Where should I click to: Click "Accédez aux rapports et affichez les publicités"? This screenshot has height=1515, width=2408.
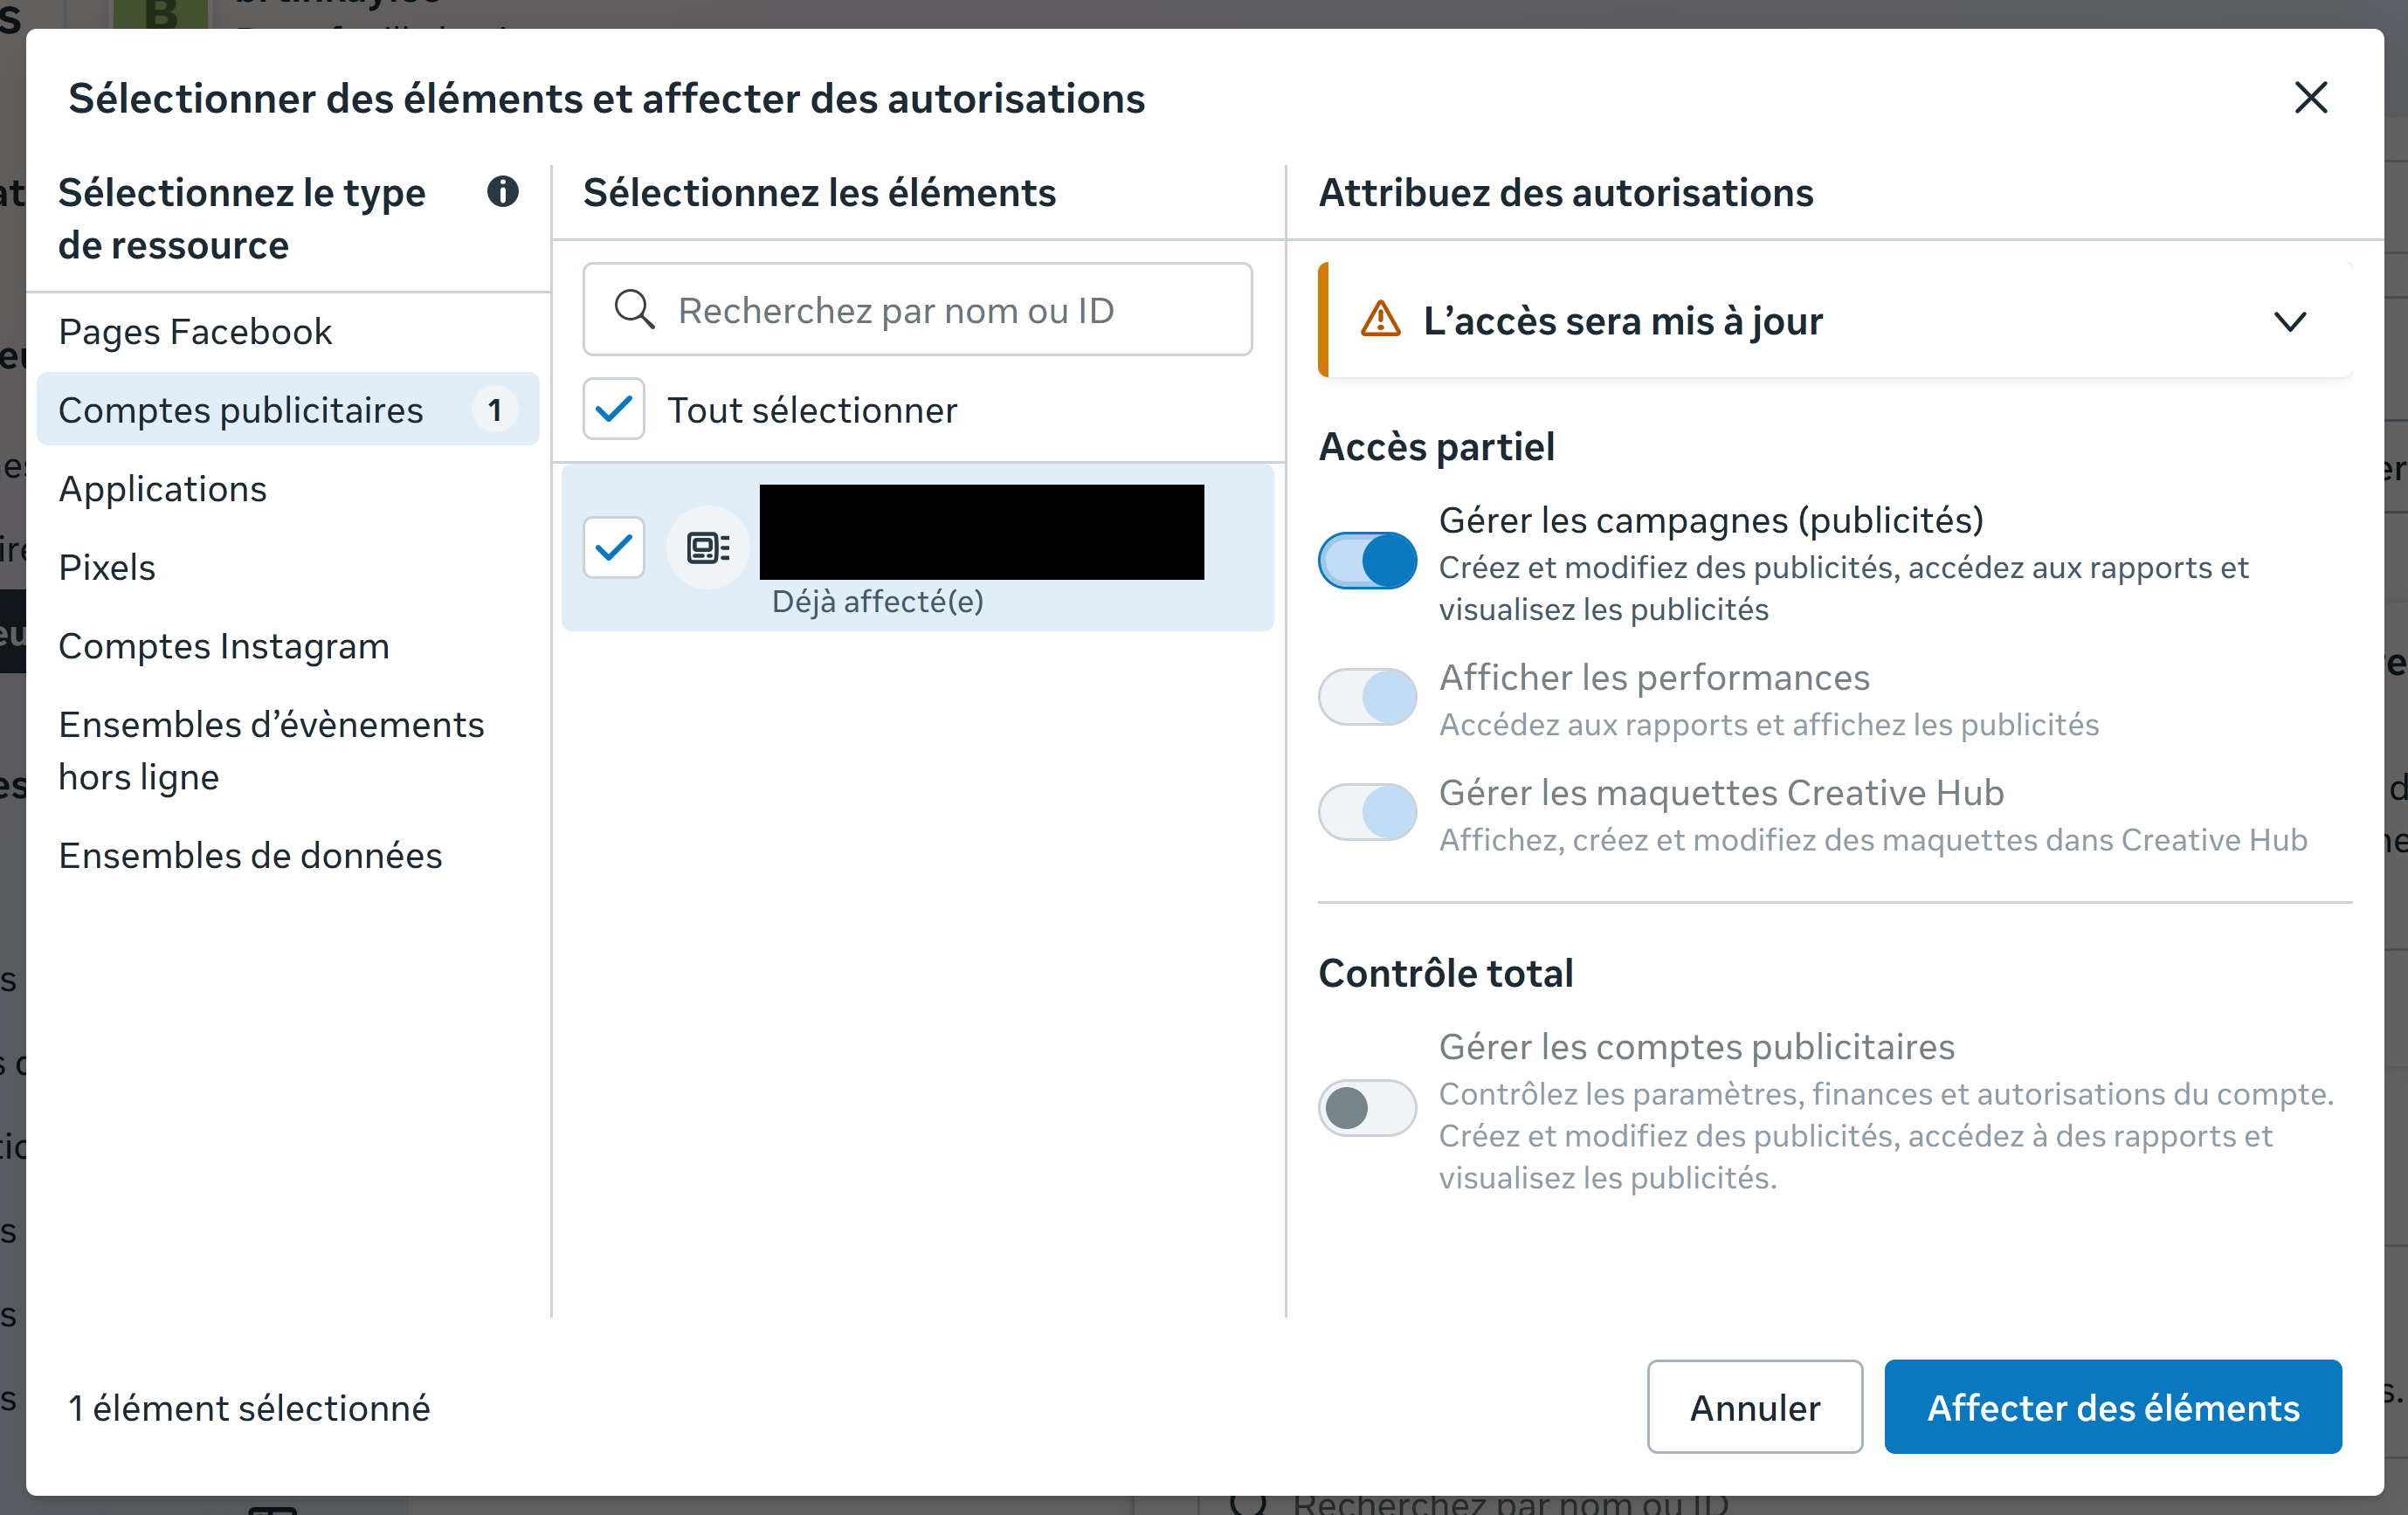pos(1769,724)
